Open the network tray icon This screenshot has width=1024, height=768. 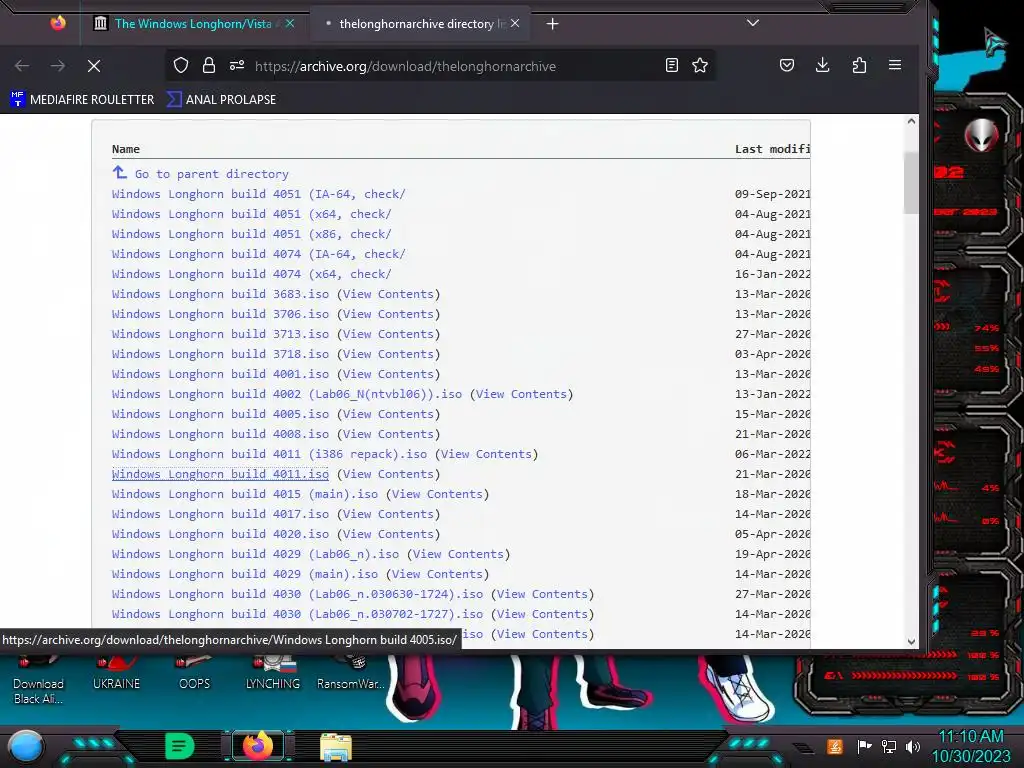pyautogui.click(x=889, y=746)
